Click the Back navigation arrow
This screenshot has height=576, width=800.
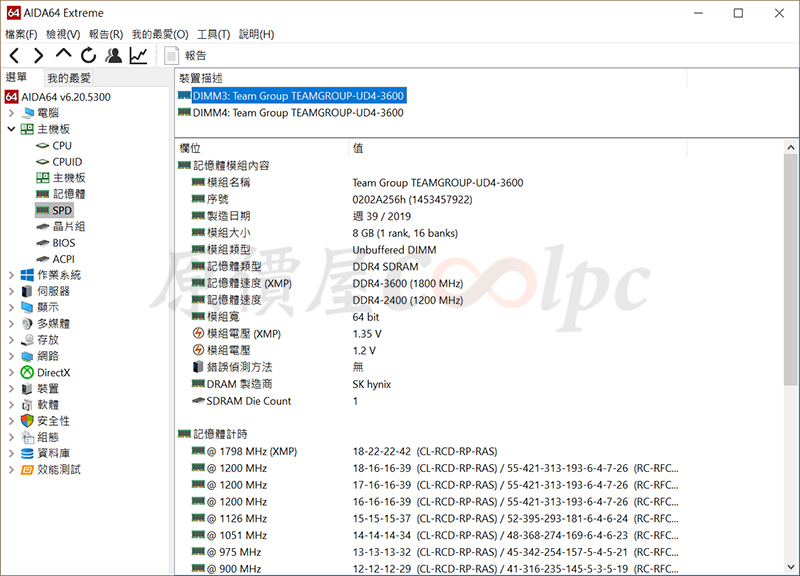coord(14,55)
